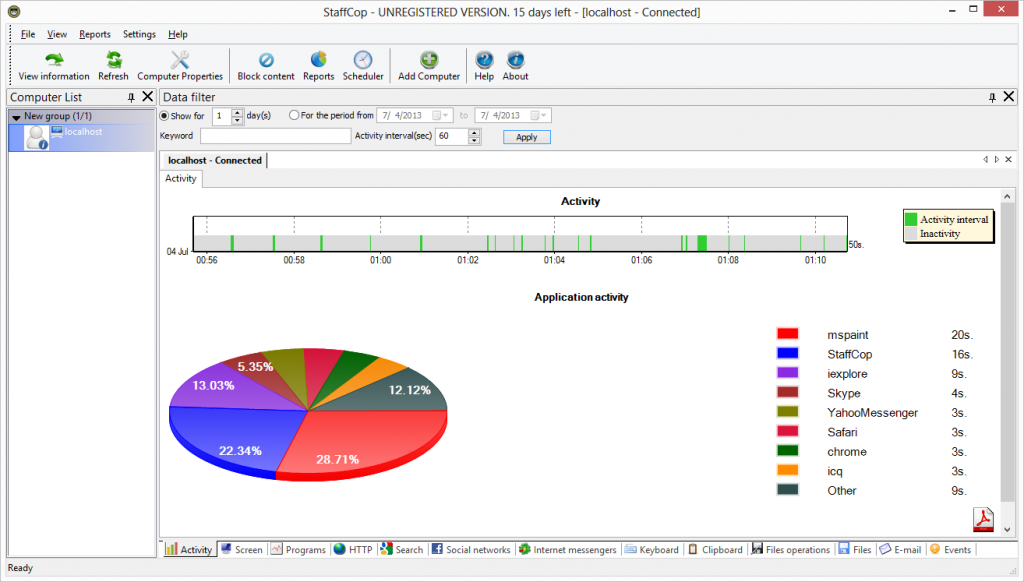Click the View information toolbar icon

pyautogui.click(x=53, y=60)
